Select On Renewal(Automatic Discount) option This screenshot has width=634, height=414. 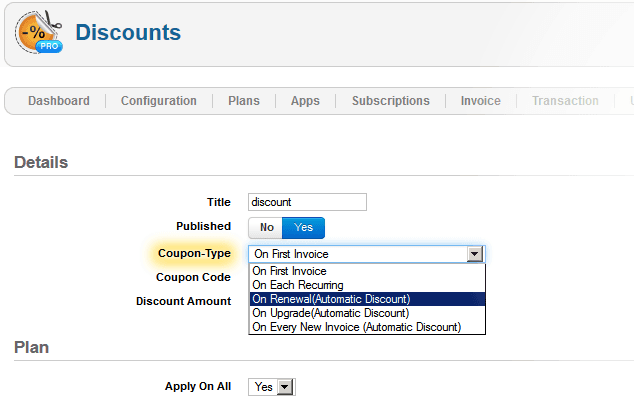(367, 299)
